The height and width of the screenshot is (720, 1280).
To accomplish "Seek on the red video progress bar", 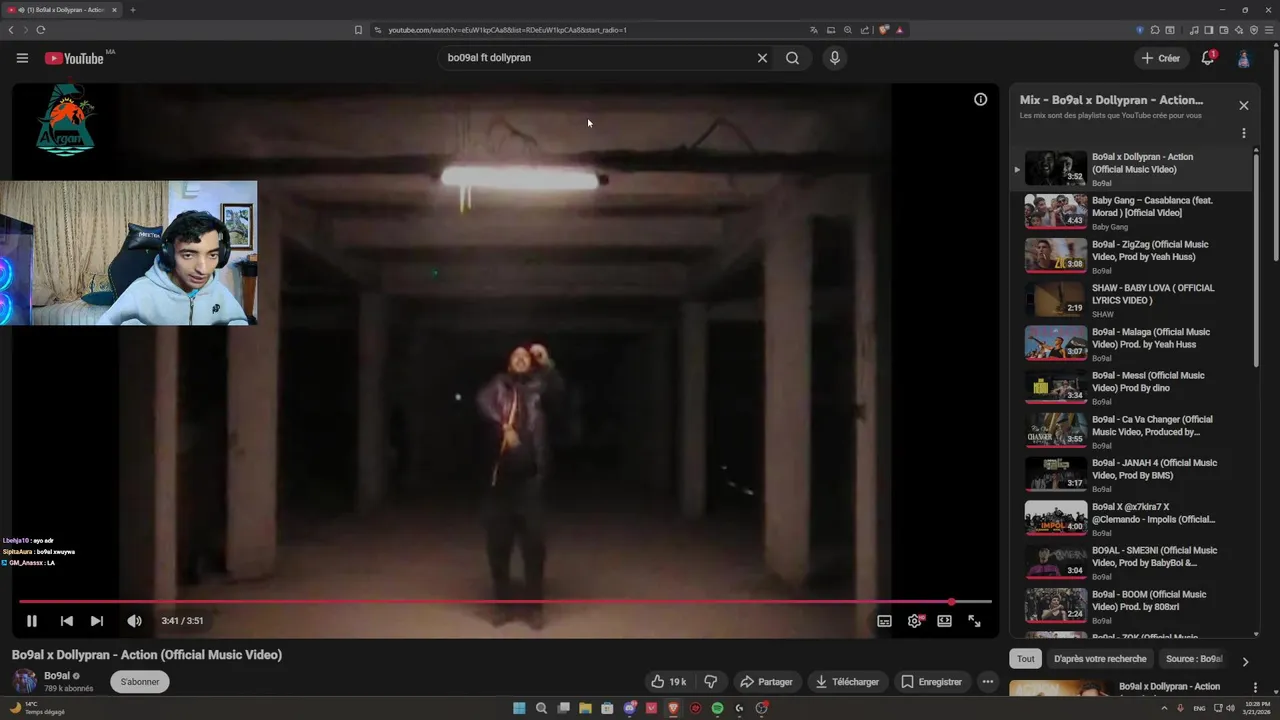I will coord(505,602).
